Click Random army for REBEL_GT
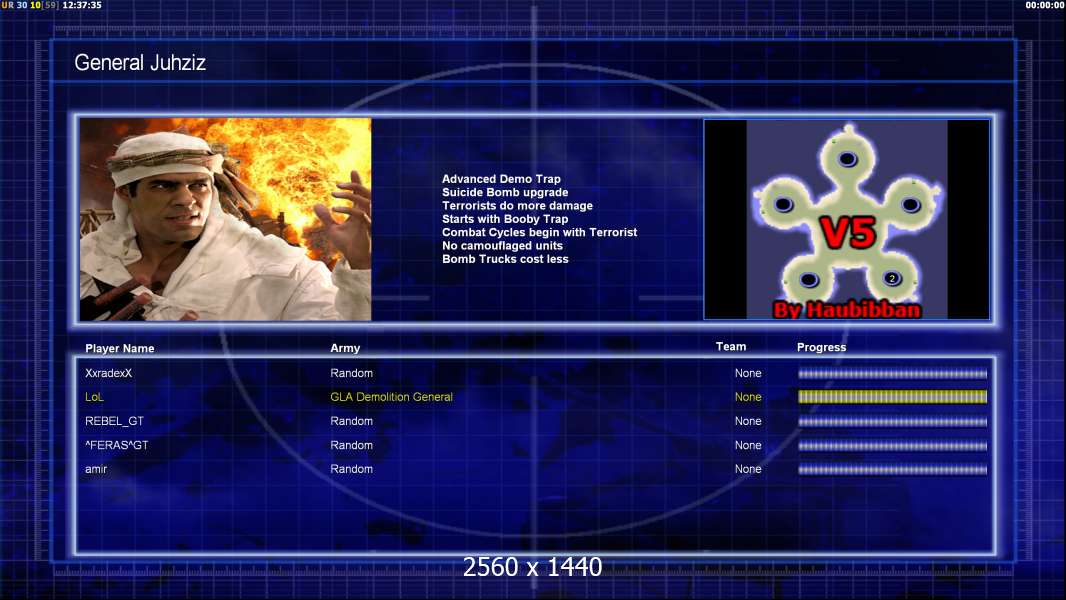The width and height of the screenshot is (1066, 600). point(351,421)
